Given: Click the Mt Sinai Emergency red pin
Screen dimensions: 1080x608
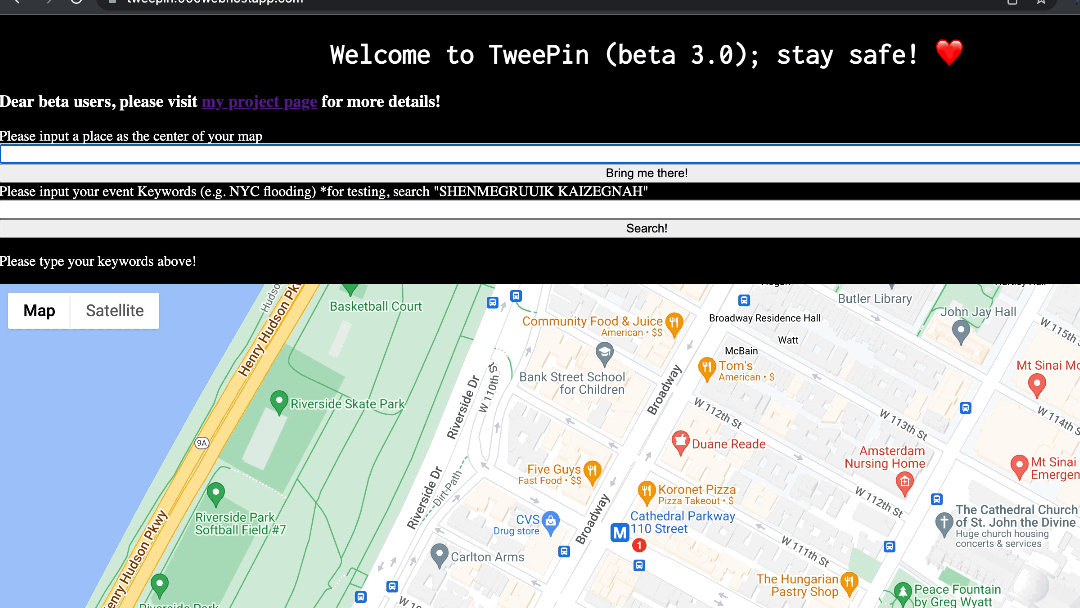Looking at the screenshot, I should click(x=1019, y=466).
